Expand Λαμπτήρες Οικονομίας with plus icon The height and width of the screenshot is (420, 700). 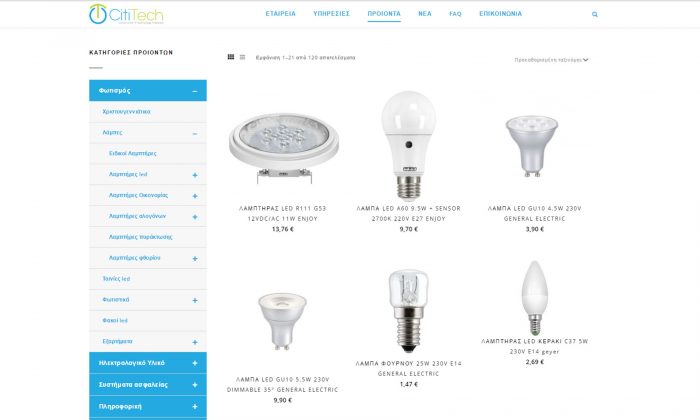(x=195, y=196)
